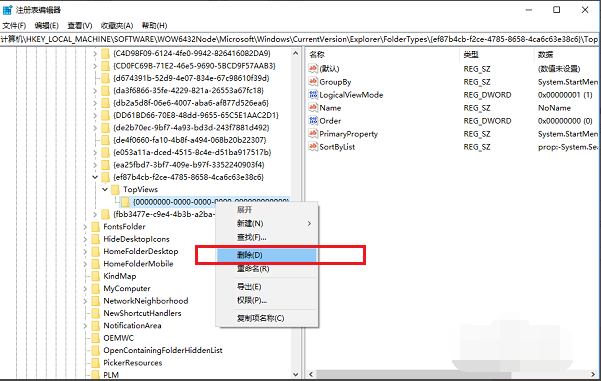Click the Registry Editor app icon in title bar
The height and width of the screenshot is (381, 601).
pyautogui.click(x=8, y=10)
